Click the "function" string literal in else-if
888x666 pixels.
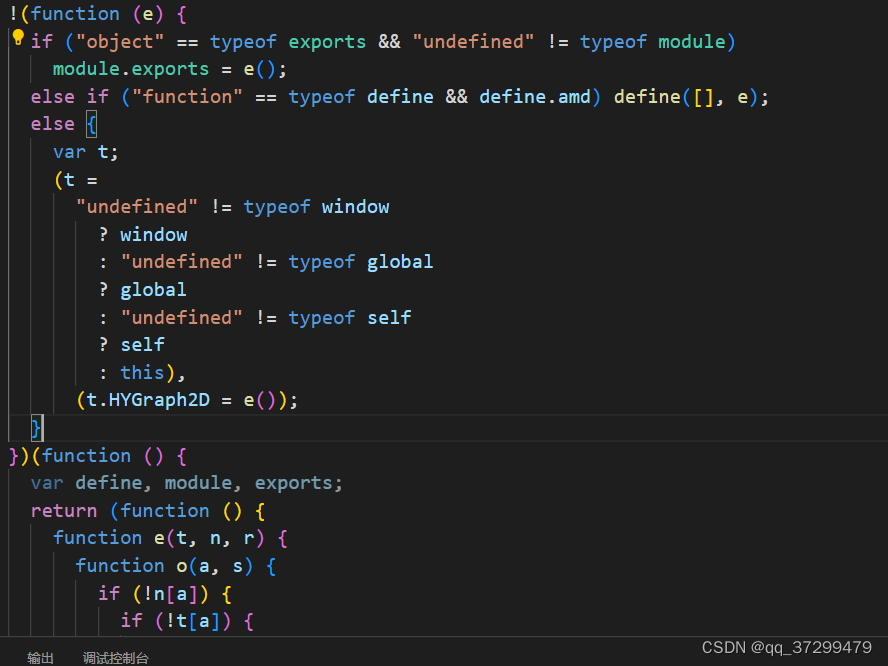pos(187,97)
